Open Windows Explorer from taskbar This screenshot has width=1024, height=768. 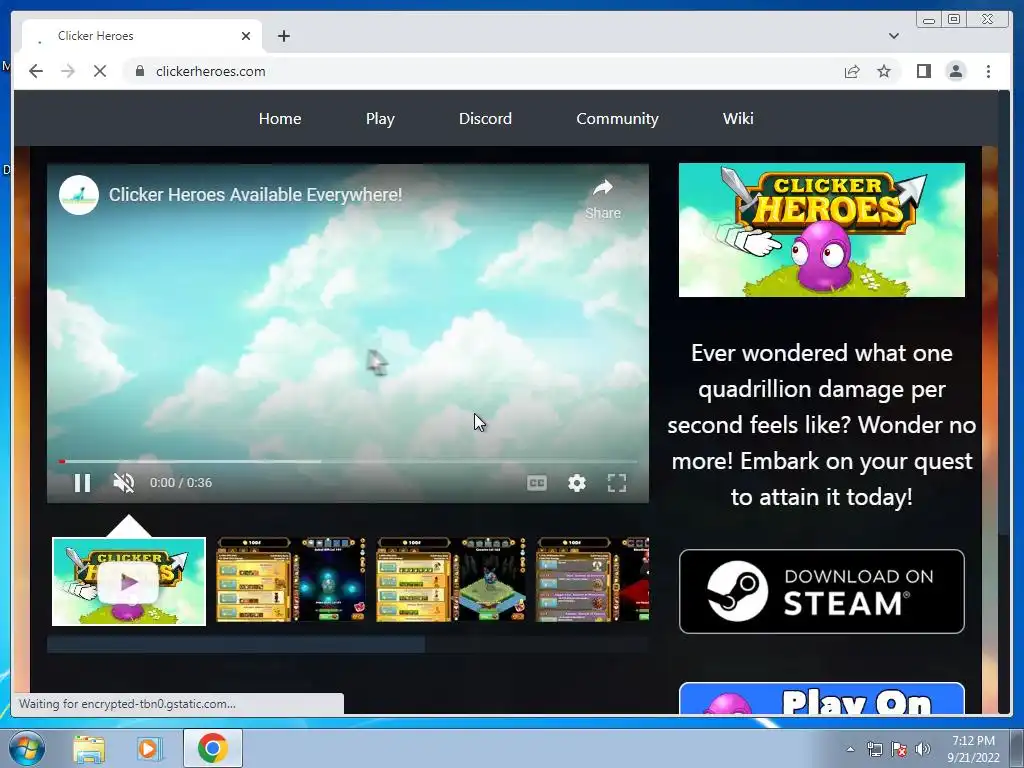[x=89, y=748]
